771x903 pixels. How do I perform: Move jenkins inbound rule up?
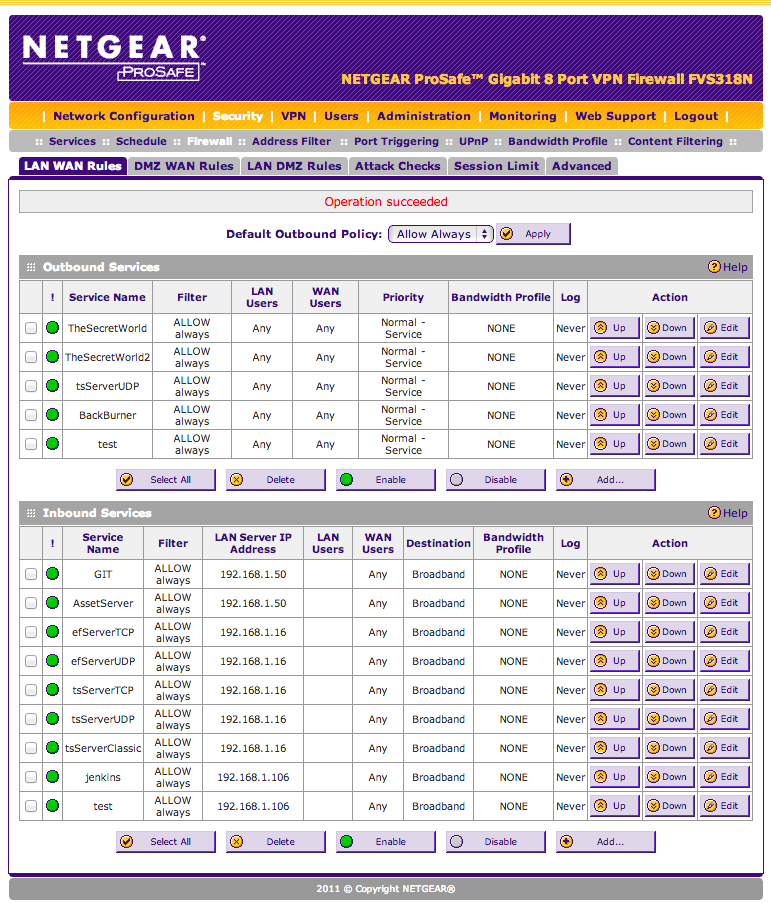click(x=614, y=777)
